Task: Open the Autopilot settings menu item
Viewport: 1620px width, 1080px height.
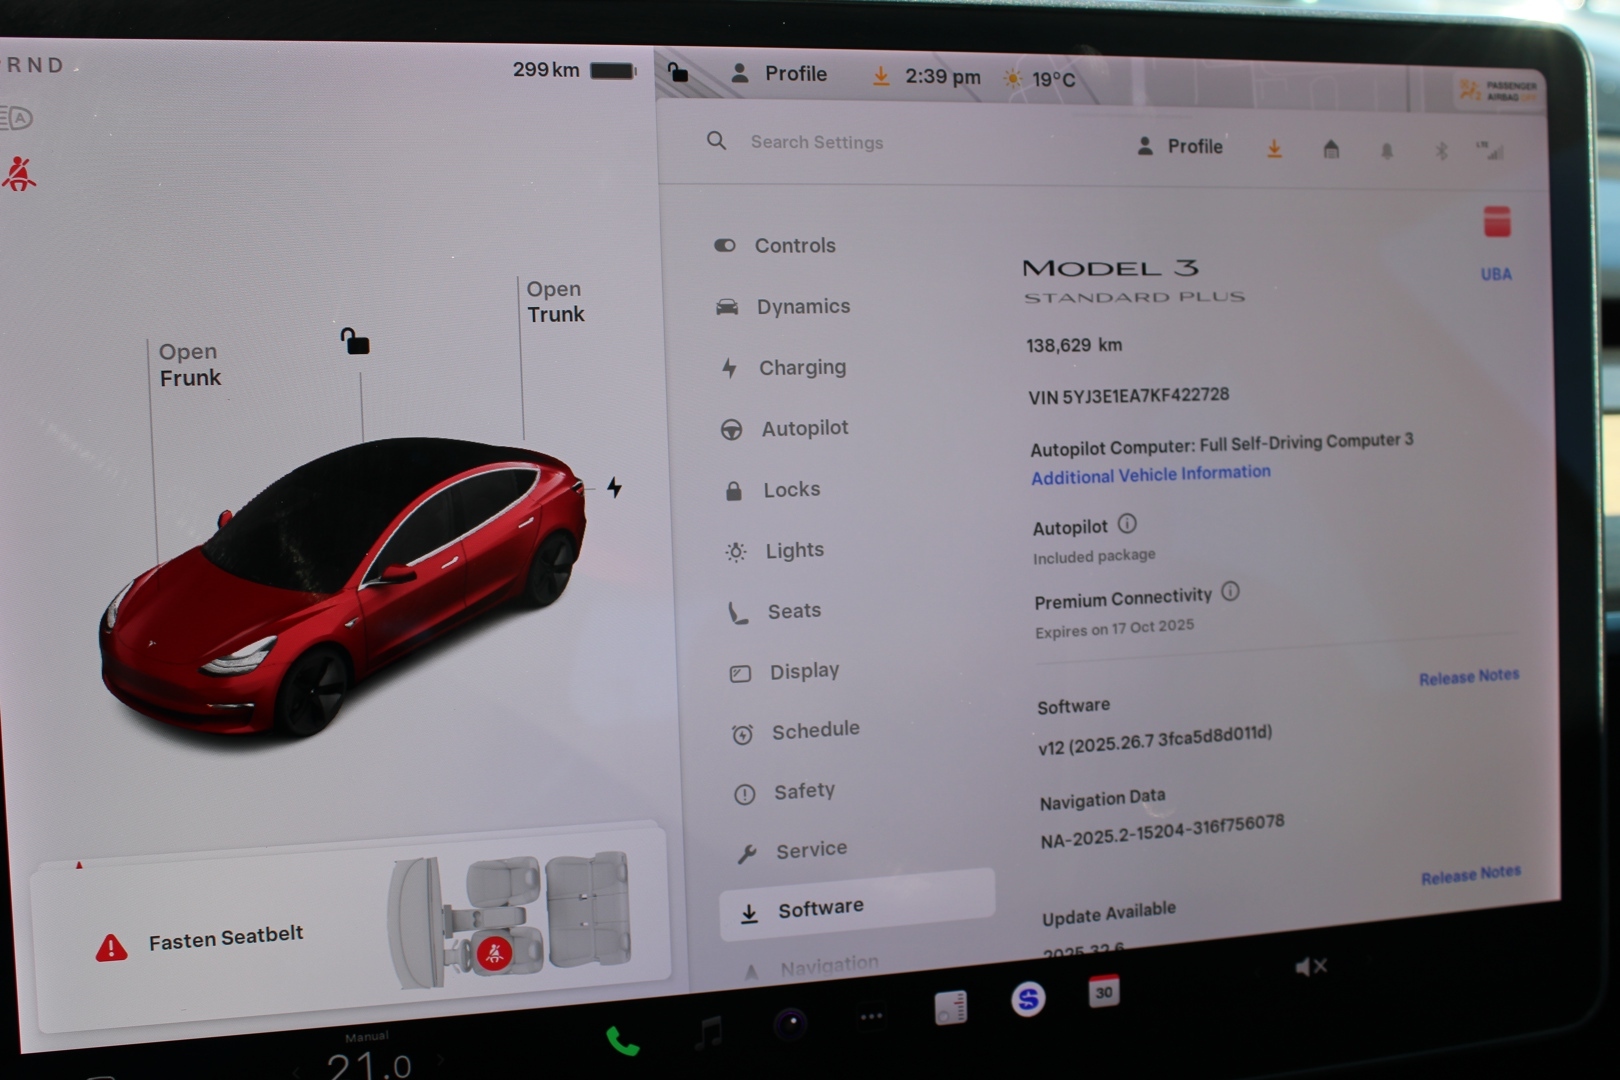Action: point(803,429)
